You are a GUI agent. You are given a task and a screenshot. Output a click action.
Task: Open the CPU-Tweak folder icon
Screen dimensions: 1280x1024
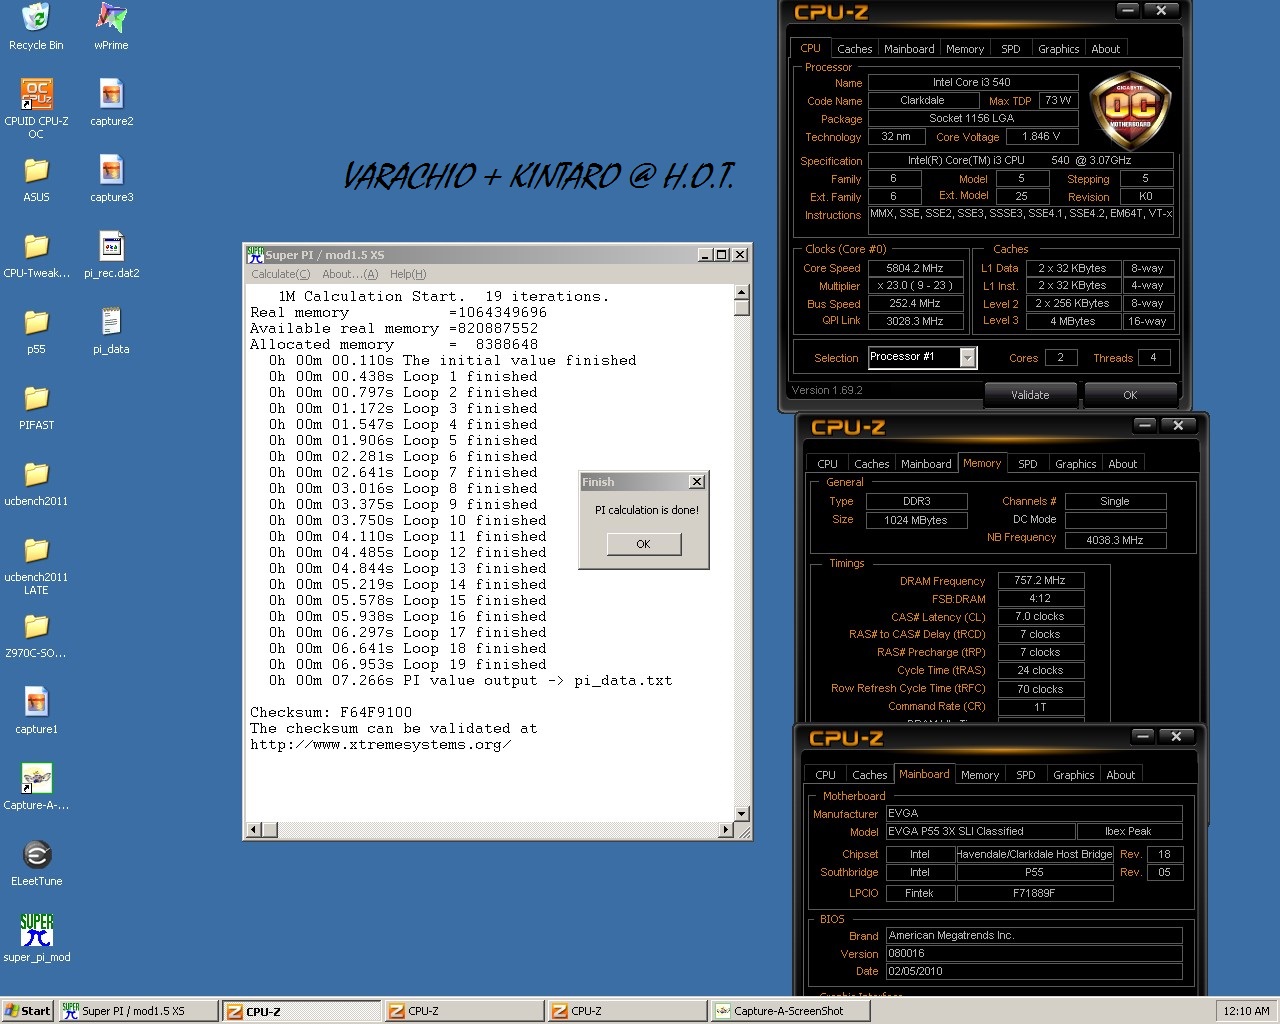coord(36,255)
